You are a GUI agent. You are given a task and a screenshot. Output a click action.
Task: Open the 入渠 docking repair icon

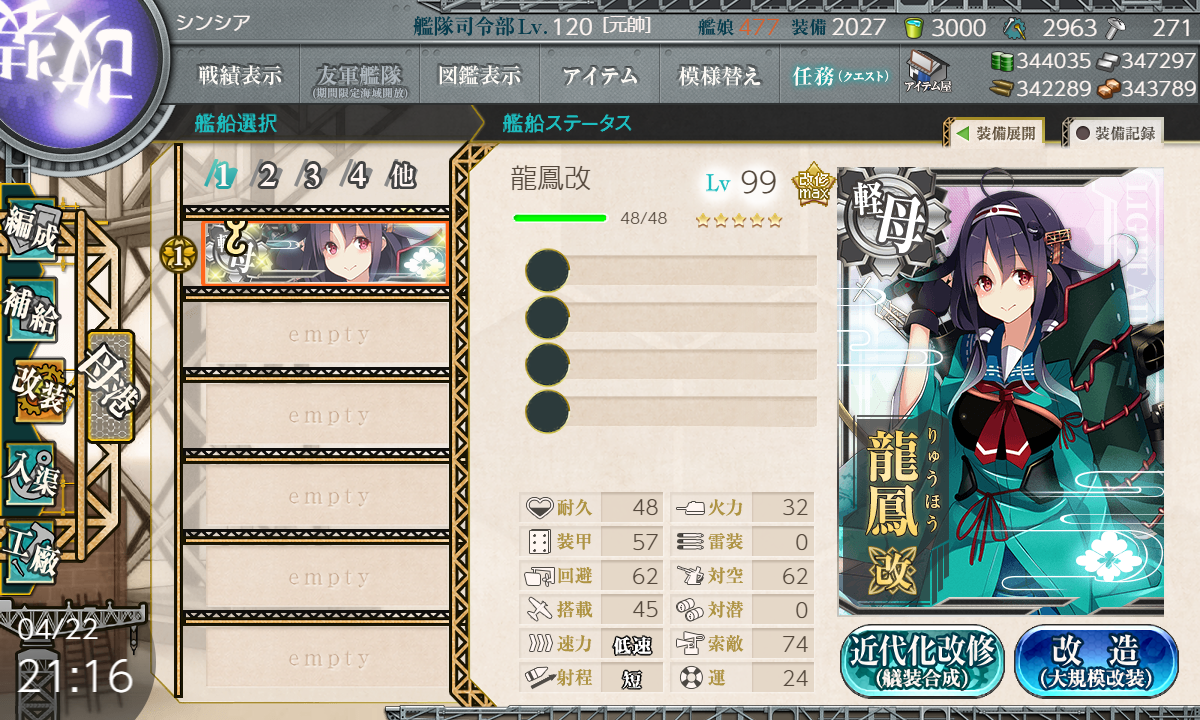31,470
